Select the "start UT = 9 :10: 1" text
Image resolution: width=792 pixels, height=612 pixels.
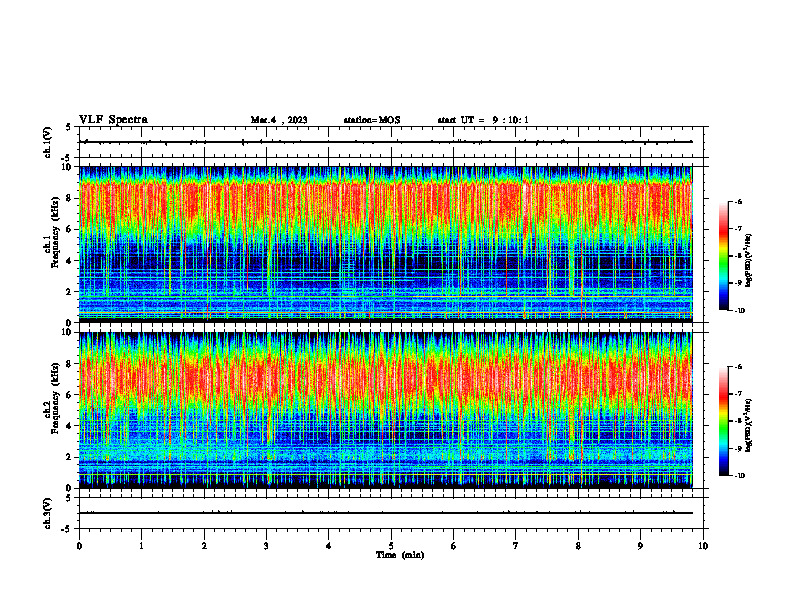(483, 120)
